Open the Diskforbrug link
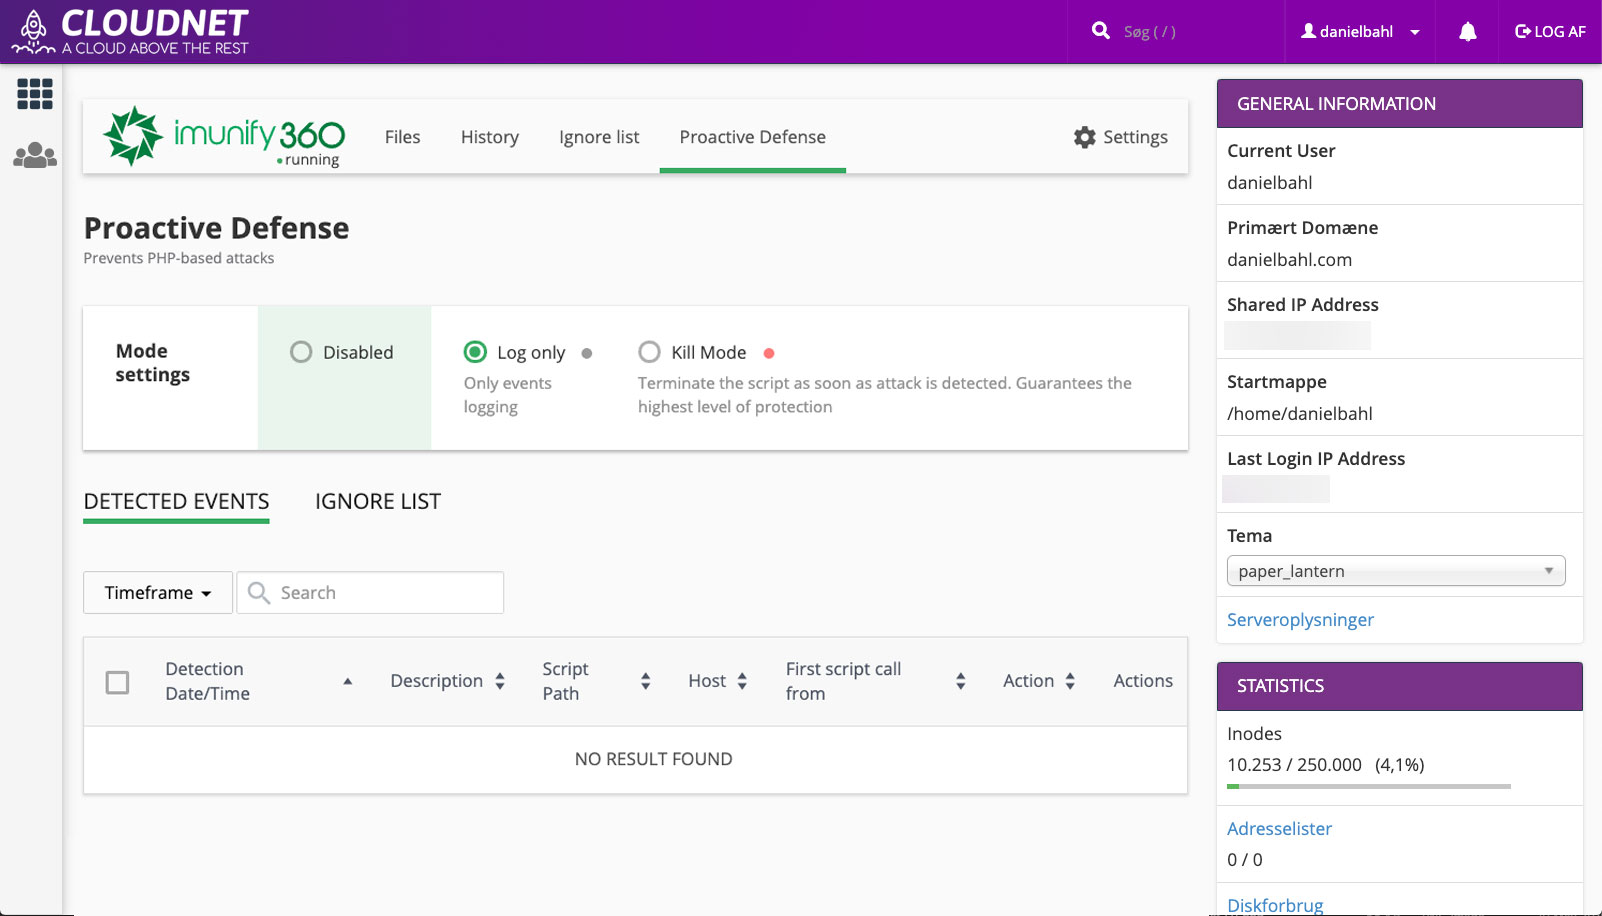Image resolution: width=1602 pixels, height=916 pixels. pos(1275,905)
